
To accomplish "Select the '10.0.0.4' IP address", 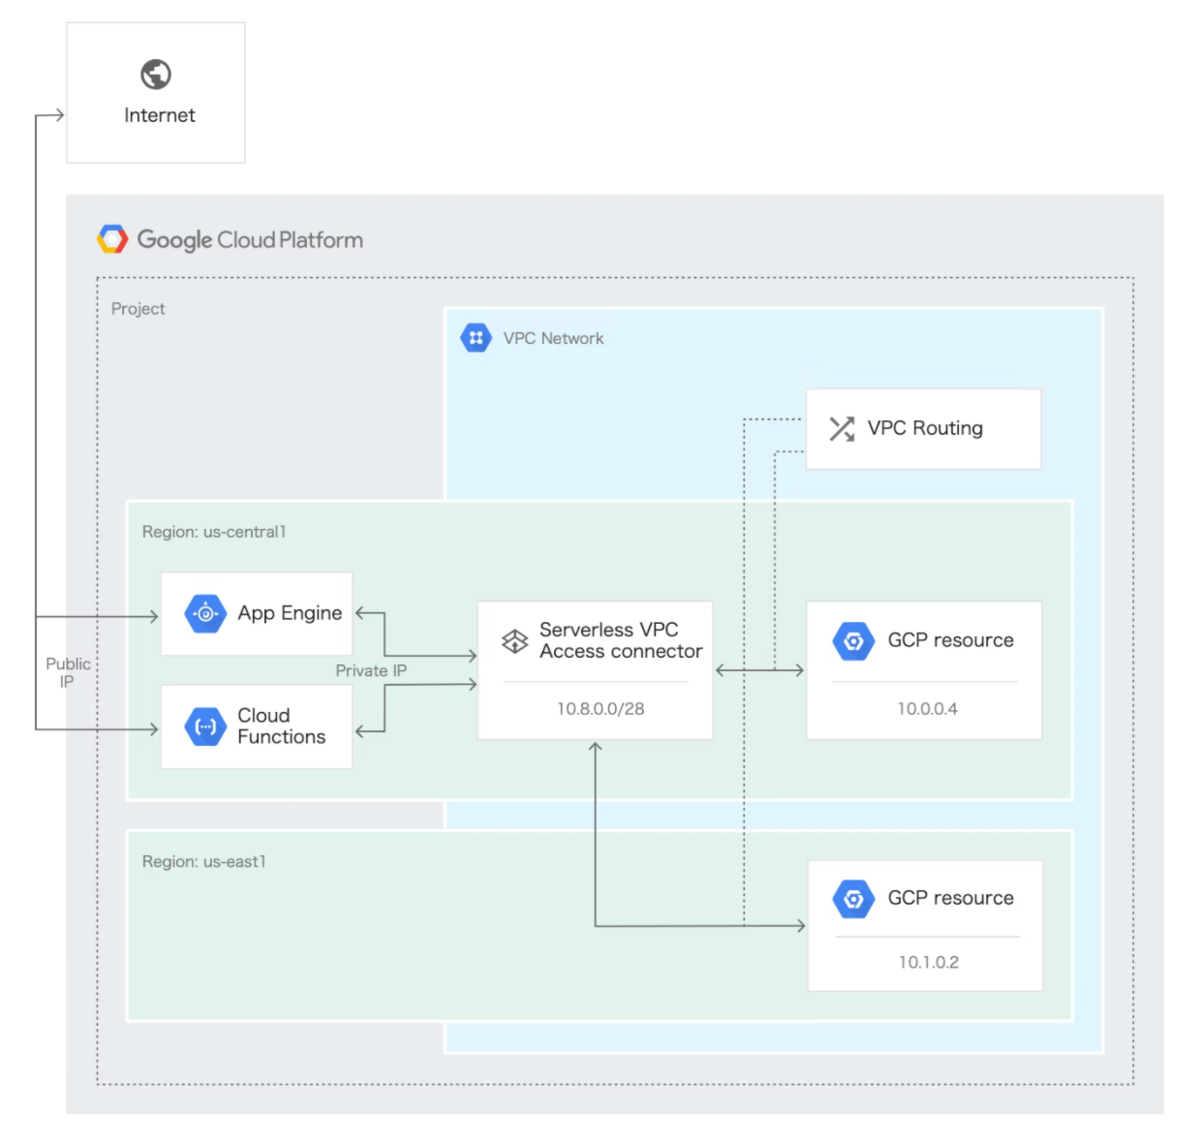I will (x=927, y=709).
